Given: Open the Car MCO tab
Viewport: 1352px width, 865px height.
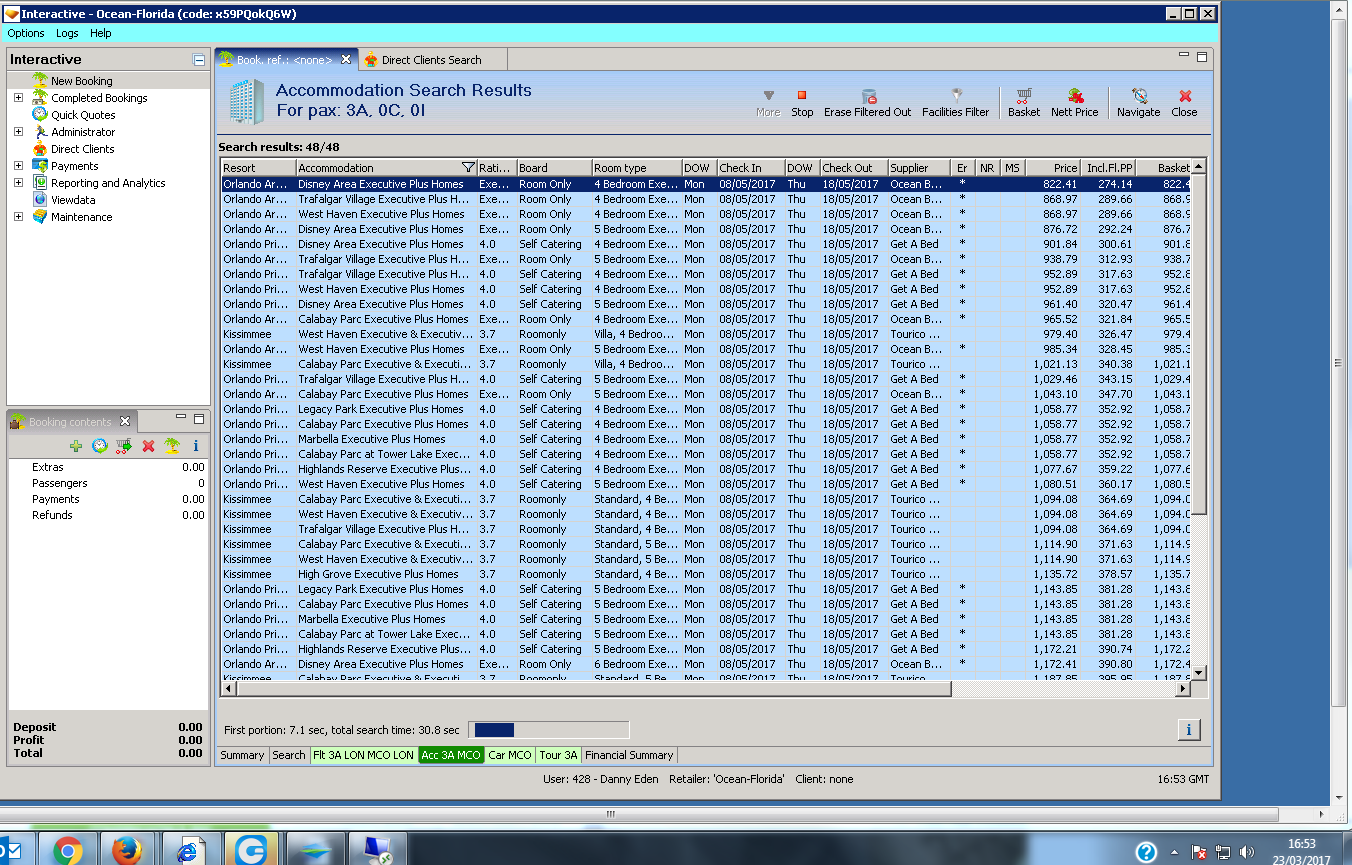Looking at the screenshot, I should pyautogui.click(x=510, y=755).
